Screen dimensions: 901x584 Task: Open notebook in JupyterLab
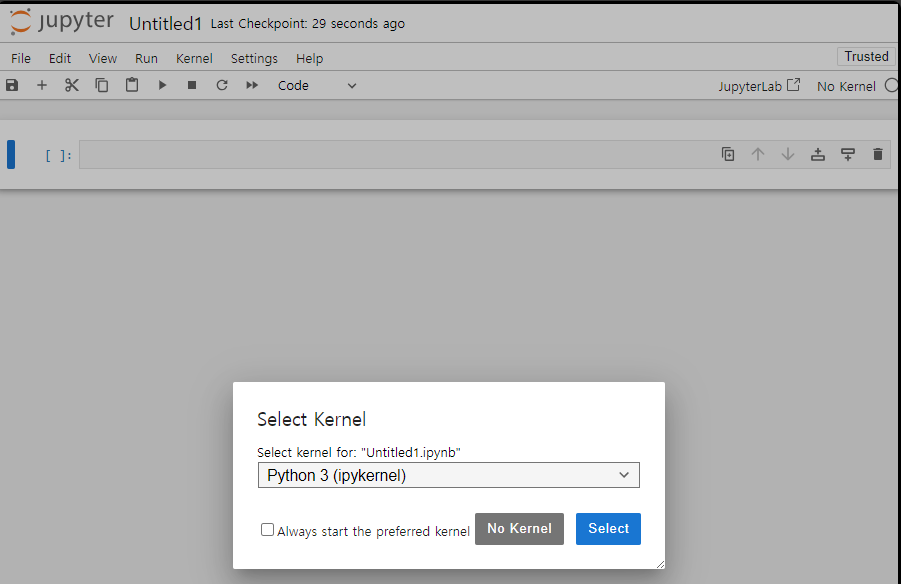pyautogui.click(x=758, y=86)
